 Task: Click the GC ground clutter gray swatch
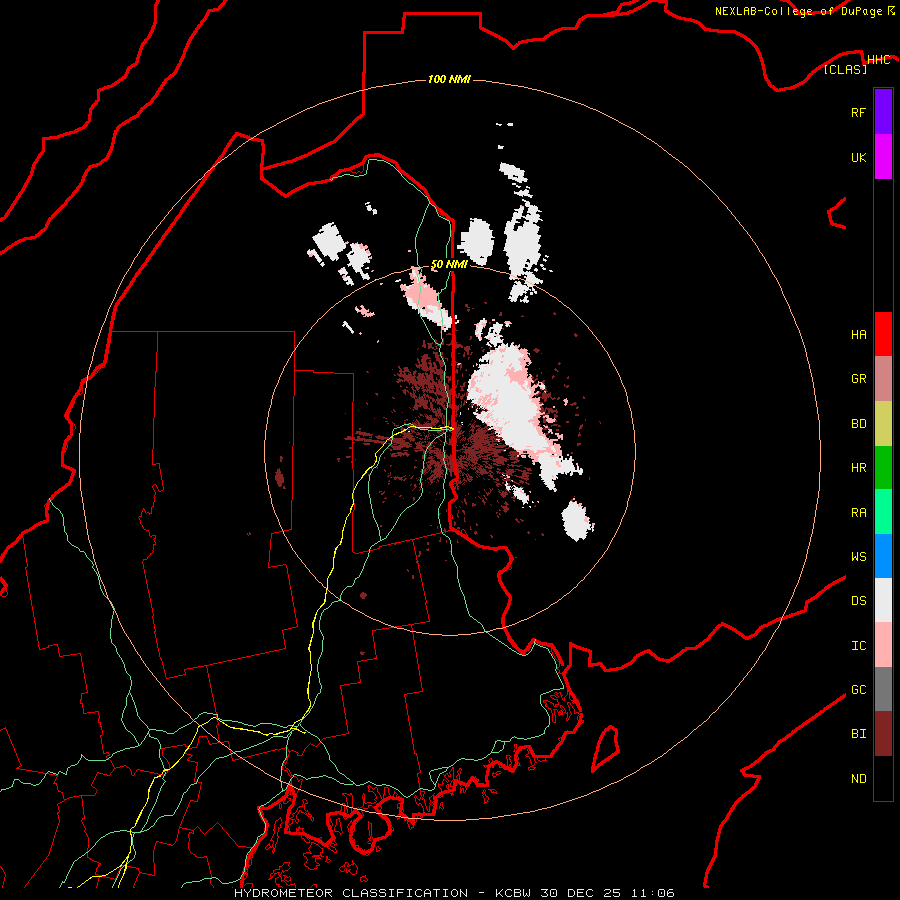(883, 689)
